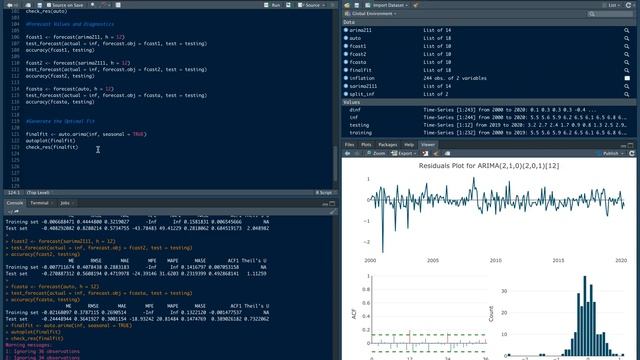The width and height of the screenshot is (640, 360).
Task: Click the compile report notebook icon
Action: click(118, 5)
